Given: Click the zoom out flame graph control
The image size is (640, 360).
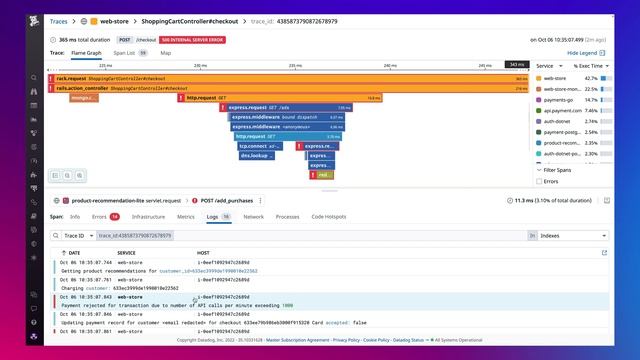Looking at the screenshot, I should 67,176.
